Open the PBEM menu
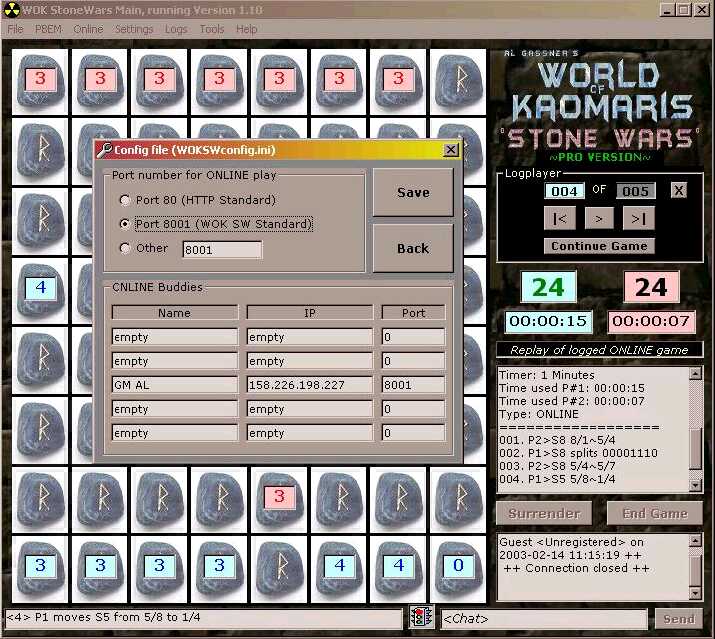The image size is (715, 639). [48, 29]
